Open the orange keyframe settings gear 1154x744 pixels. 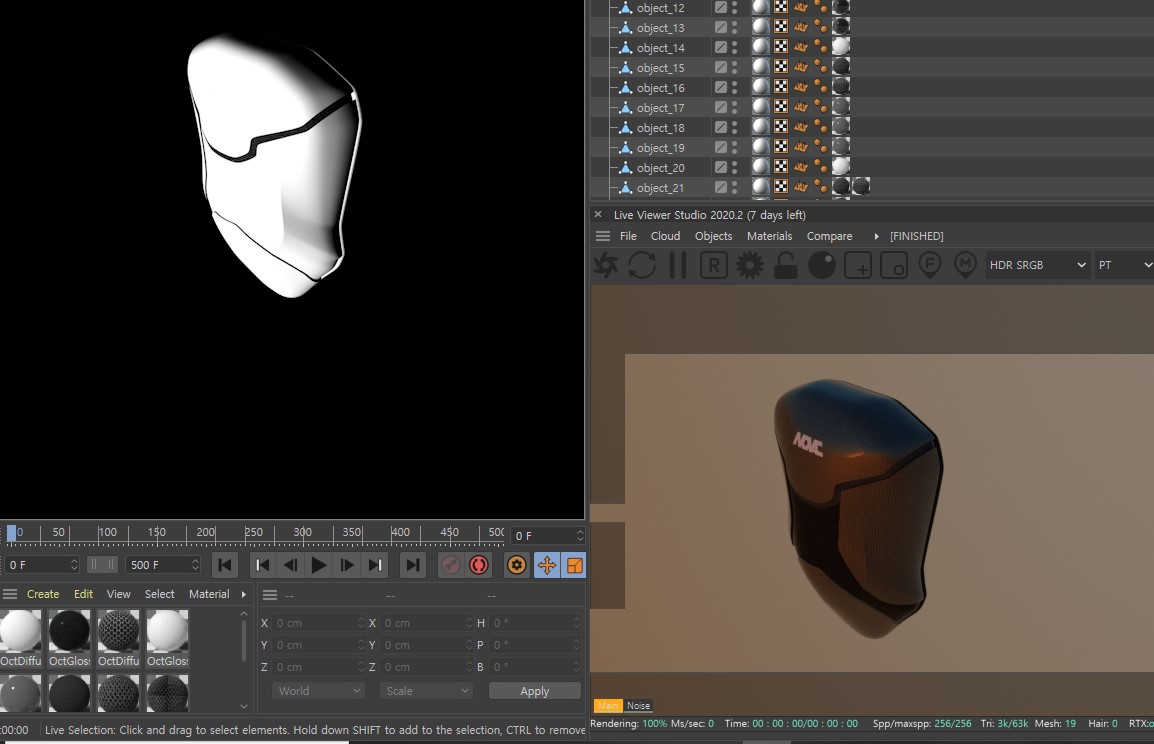pyautogui.click(x=517, y=565)
